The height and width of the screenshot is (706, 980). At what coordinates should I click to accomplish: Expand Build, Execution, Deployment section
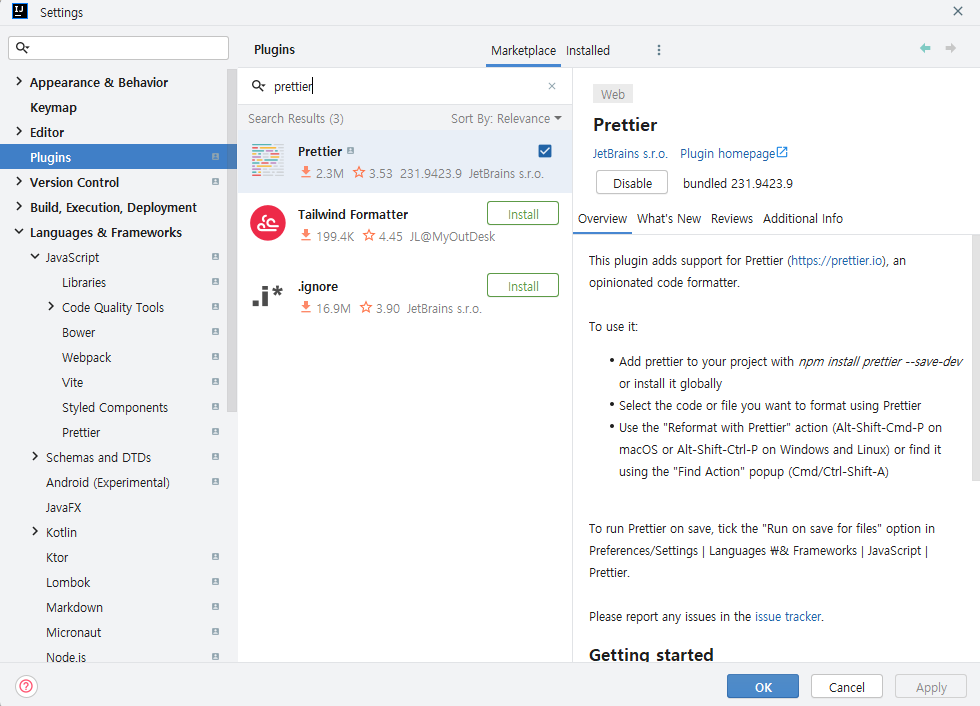[x=19, y=206]
